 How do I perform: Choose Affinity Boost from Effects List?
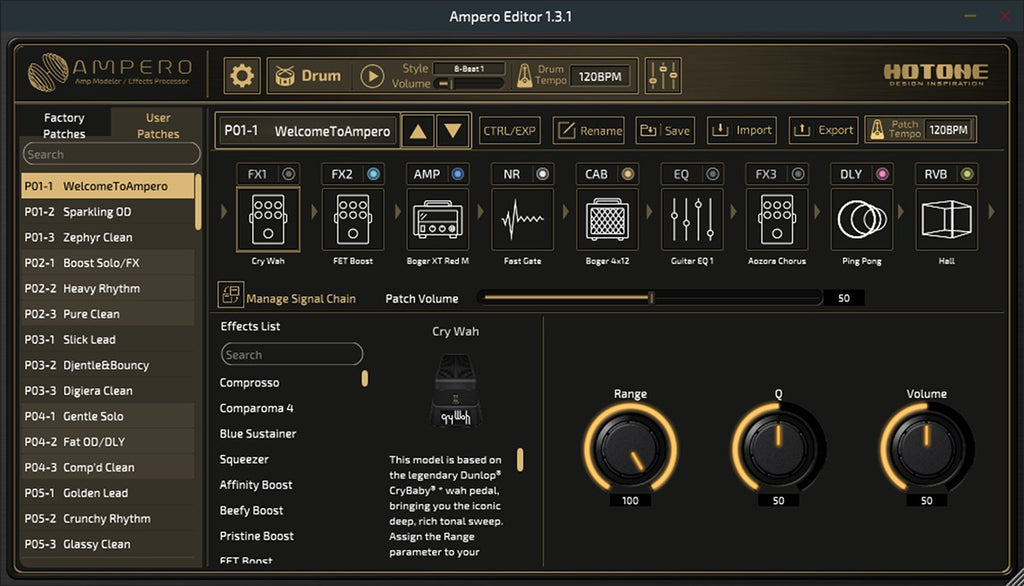(256, 485)
